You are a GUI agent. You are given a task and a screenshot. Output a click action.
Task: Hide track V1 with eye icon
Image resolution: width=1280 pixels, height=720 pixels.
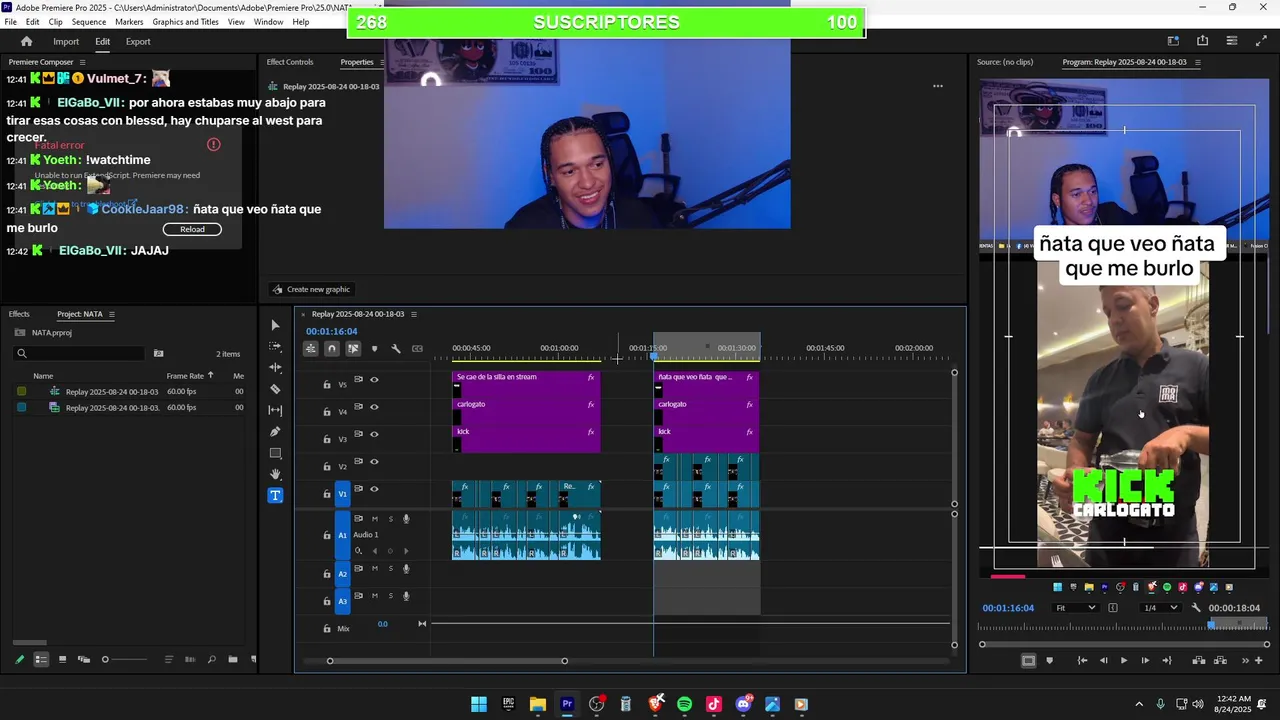tap(374, 489)
